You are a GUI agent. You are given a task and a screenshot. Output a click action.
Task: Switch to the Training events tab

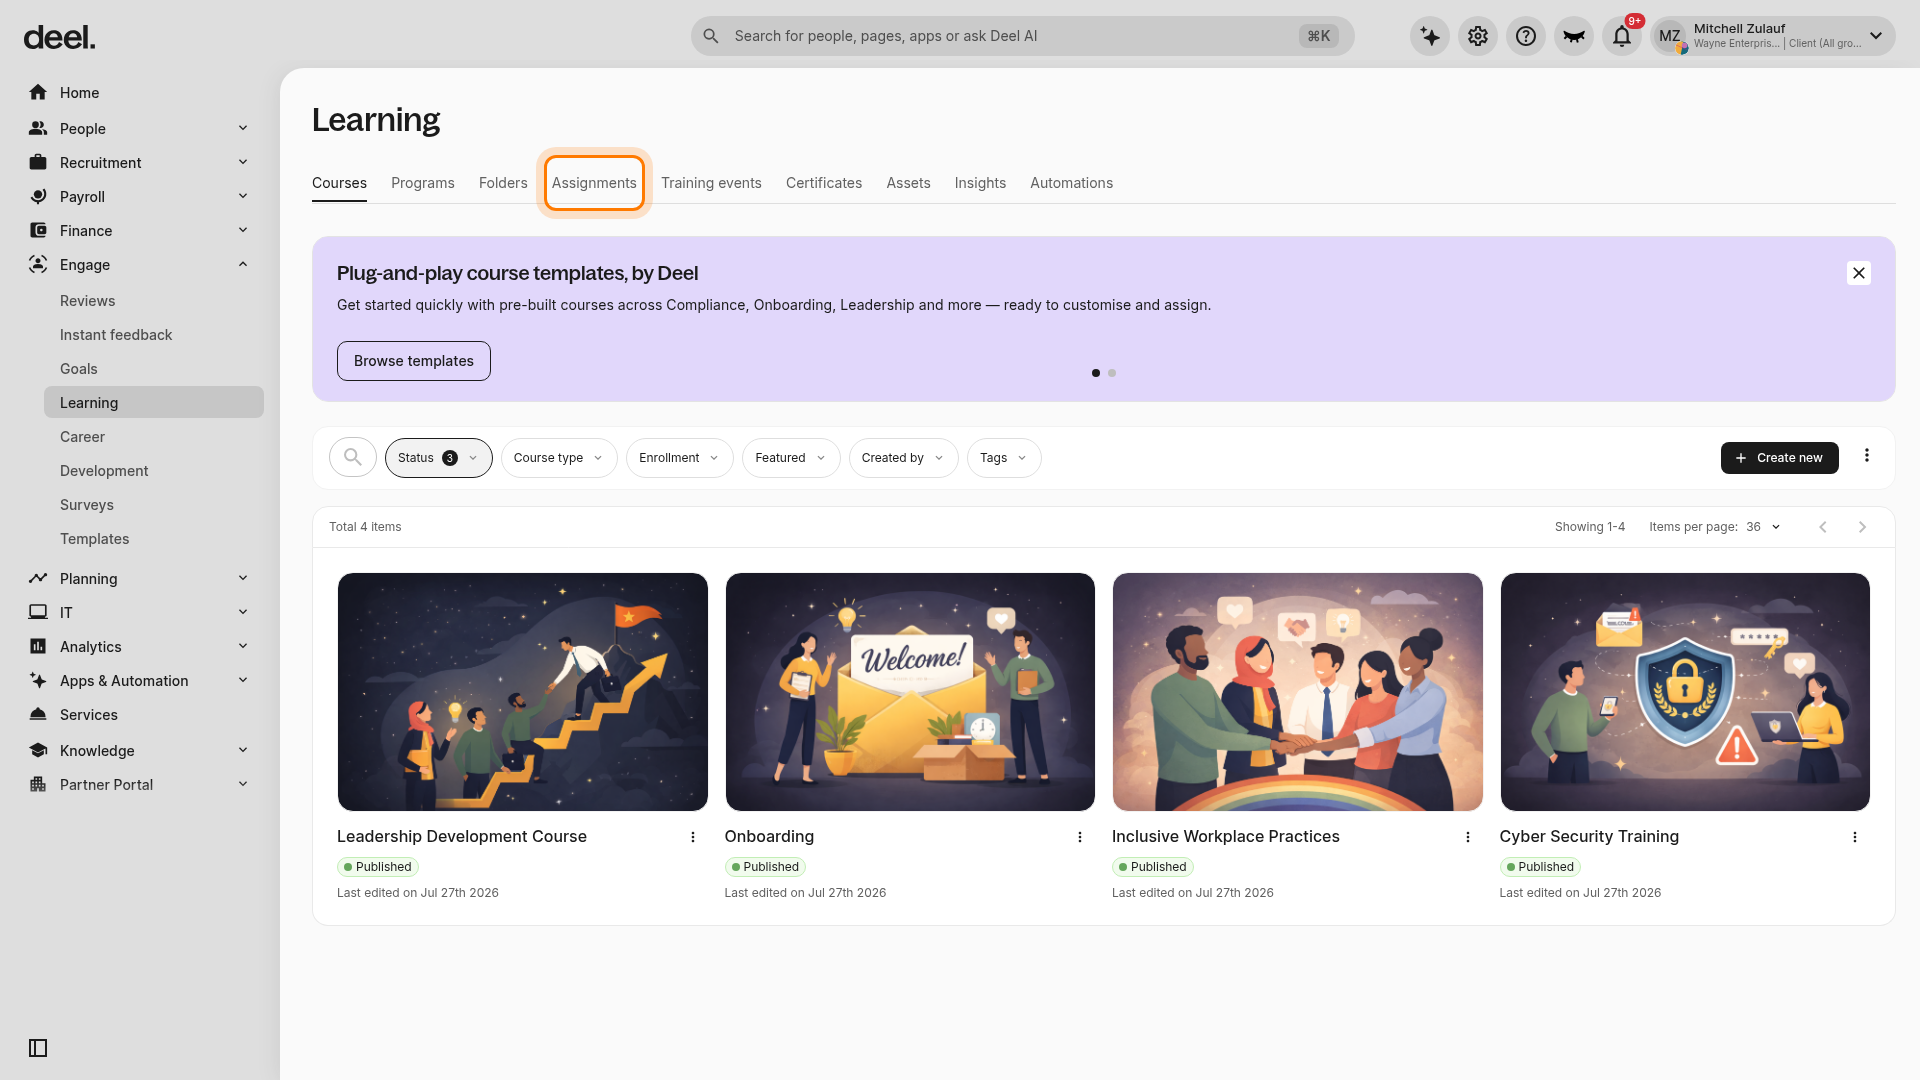[x=711, y=183]
